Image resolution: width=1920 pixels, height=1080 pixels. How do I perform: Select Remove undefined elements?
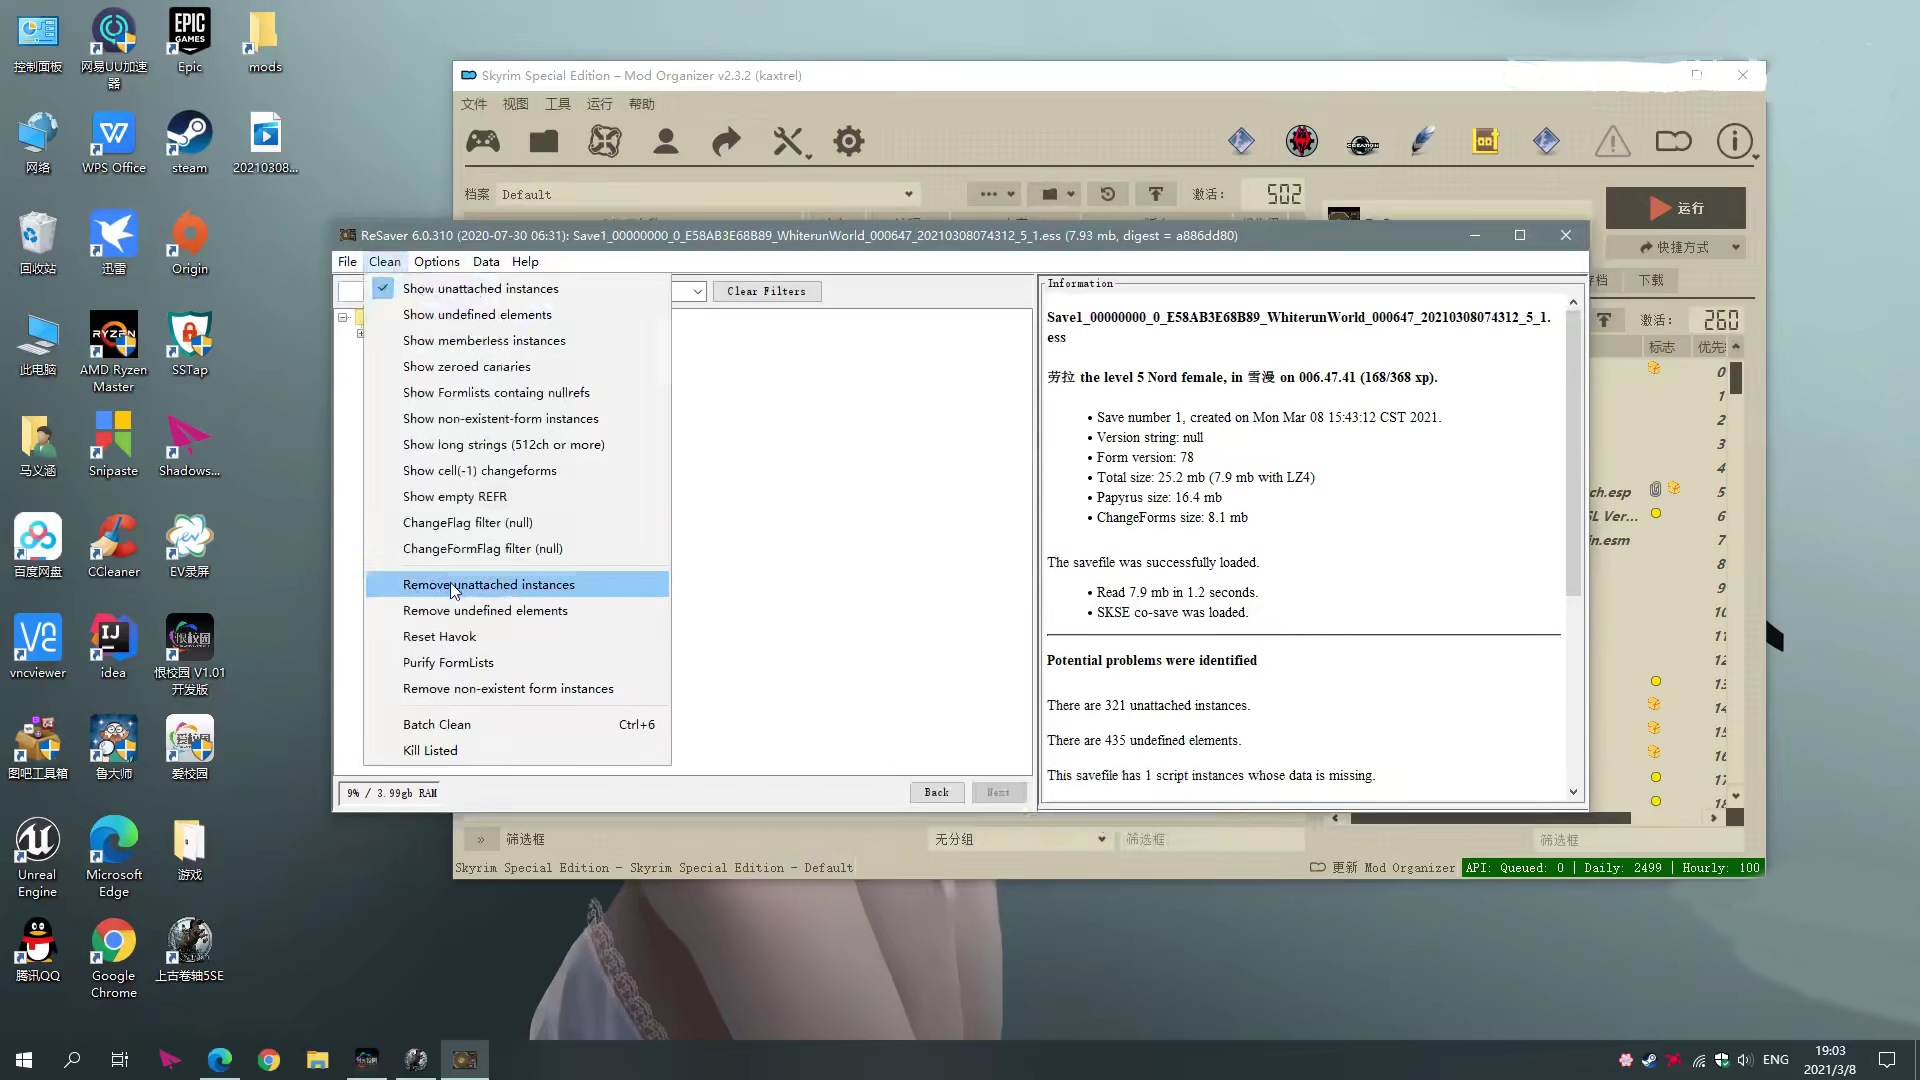(517, 610)
